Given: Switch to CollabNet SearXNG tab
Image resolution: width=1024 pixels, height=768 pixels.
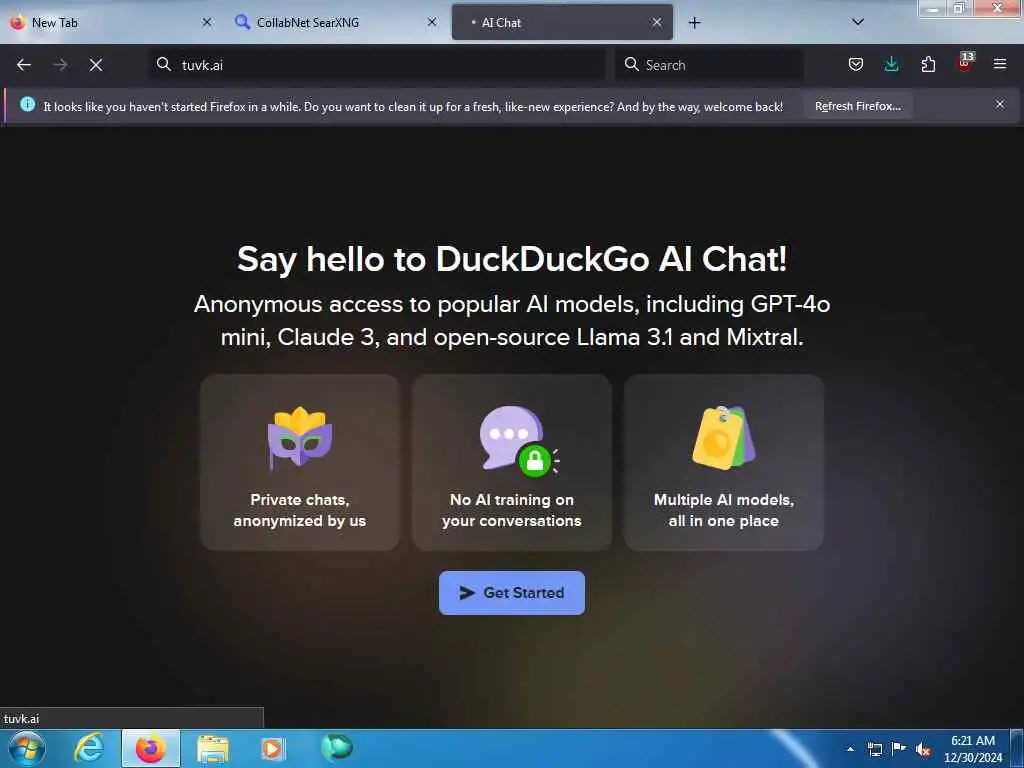Looking at the screenshot, I should click(x=336, y=22).
